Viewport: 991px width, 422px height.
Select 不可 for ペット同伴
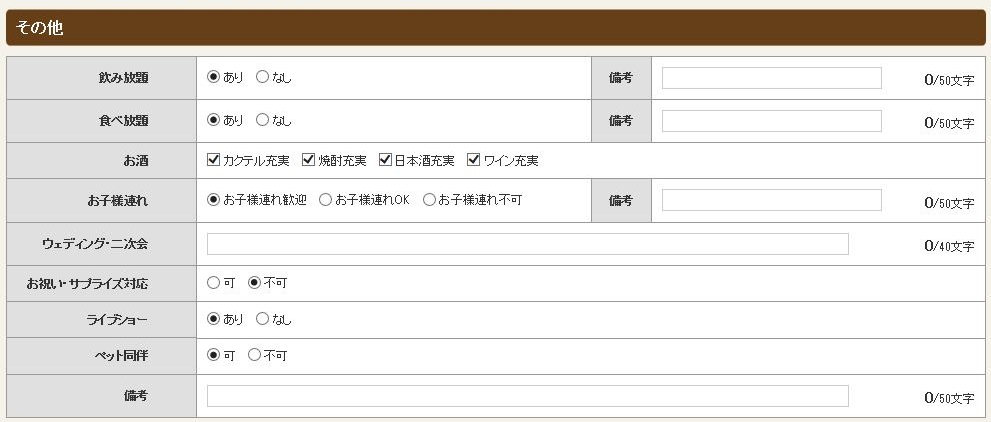(255, 355)
